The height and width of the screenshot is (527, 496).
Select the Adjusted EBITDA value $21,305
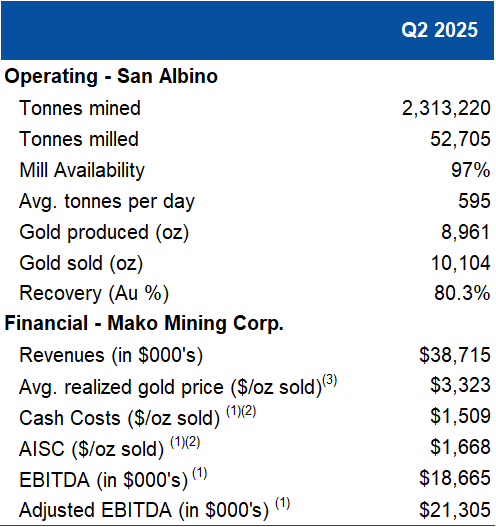tap(455, 510)
